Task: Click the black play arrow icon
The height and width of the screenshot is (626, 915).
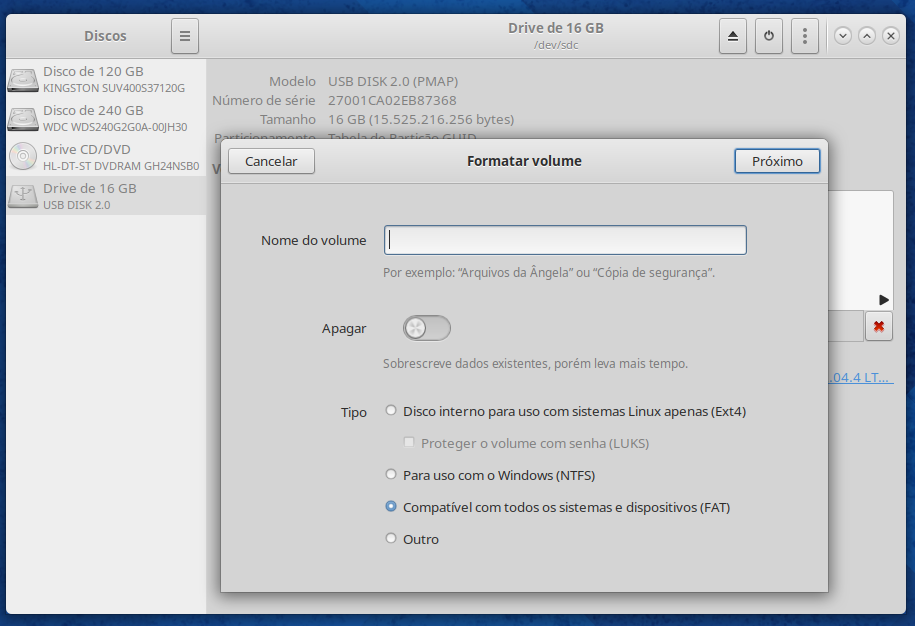Action: point(884,300)
